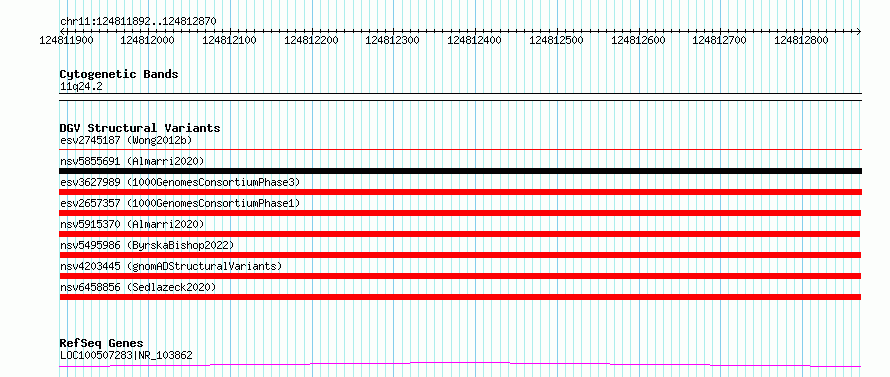
Task: Open gene LOC100507283|NR_103862 label
Action: tap(126, 356)
